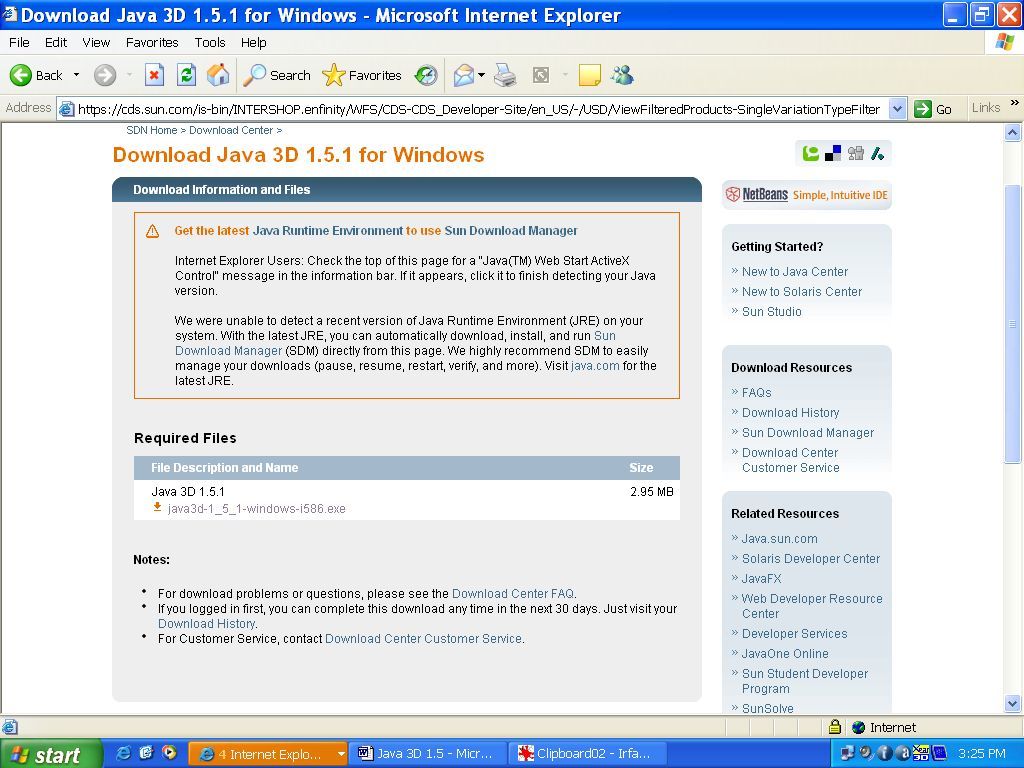Open the View menu

pos(96,42)
